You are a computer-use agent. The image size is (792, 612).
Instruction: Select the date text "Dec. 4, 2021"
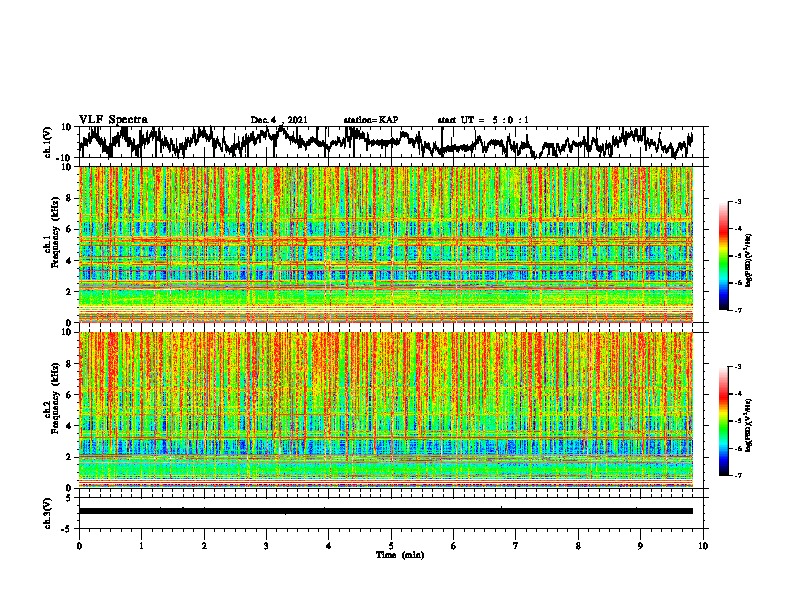coord(279,120)
